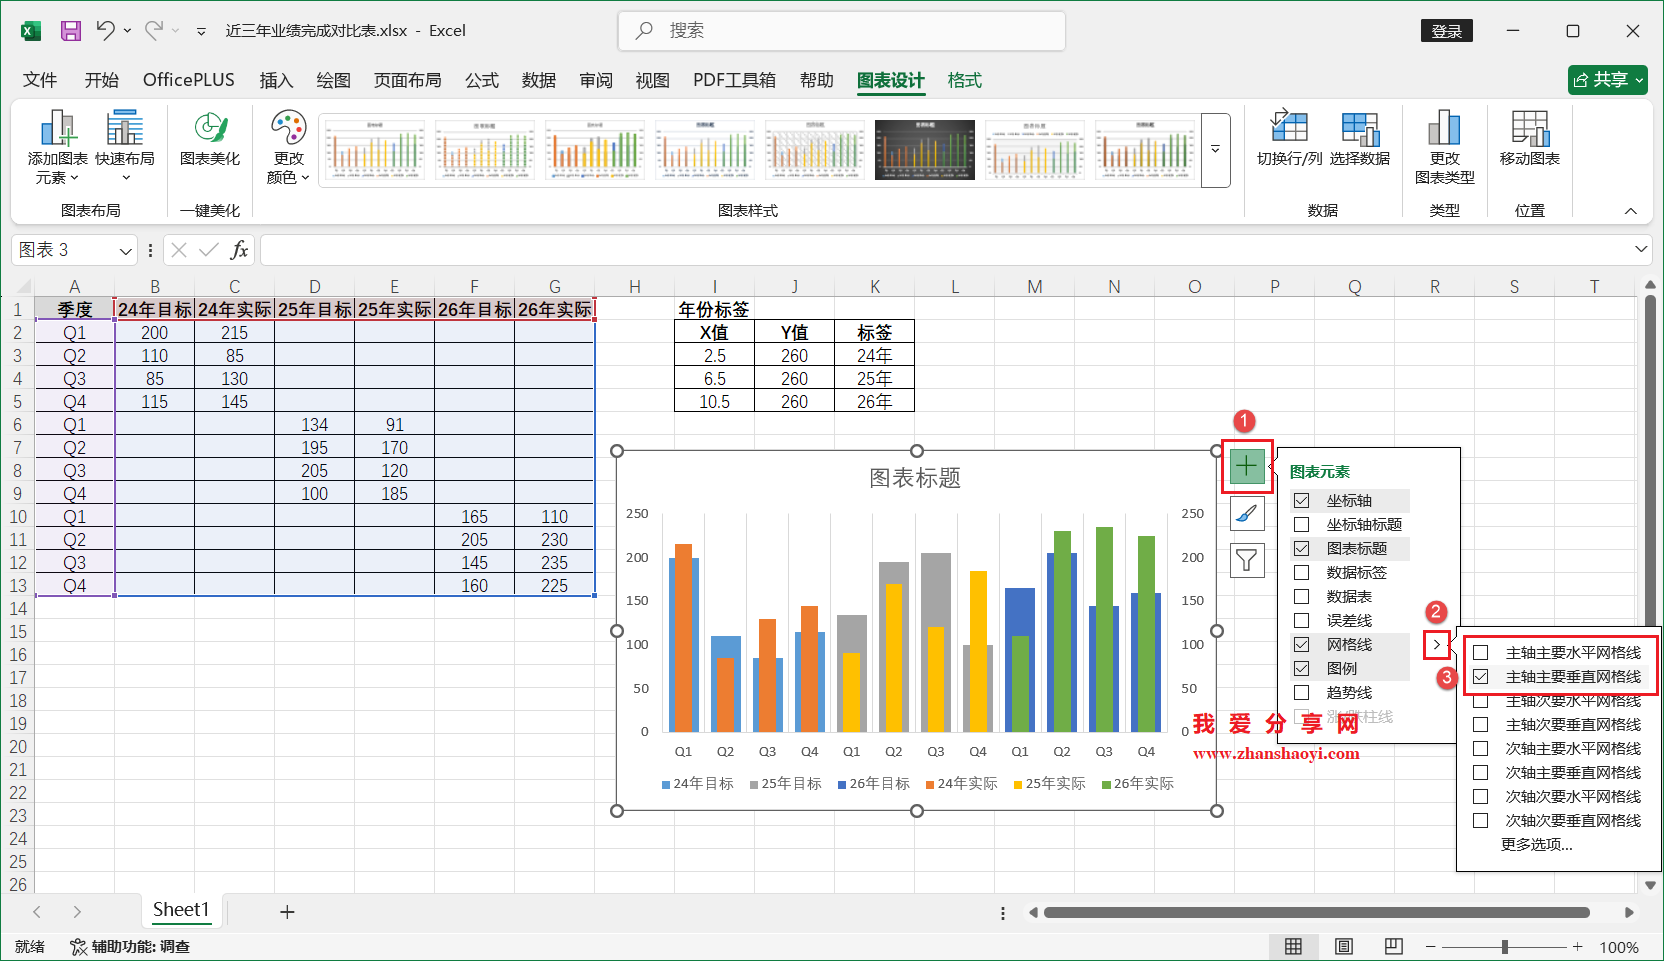Add a new sheet with plus icon
This screenshot has height=961, width=1664.
pyautogui.click(x=287, y=912)
